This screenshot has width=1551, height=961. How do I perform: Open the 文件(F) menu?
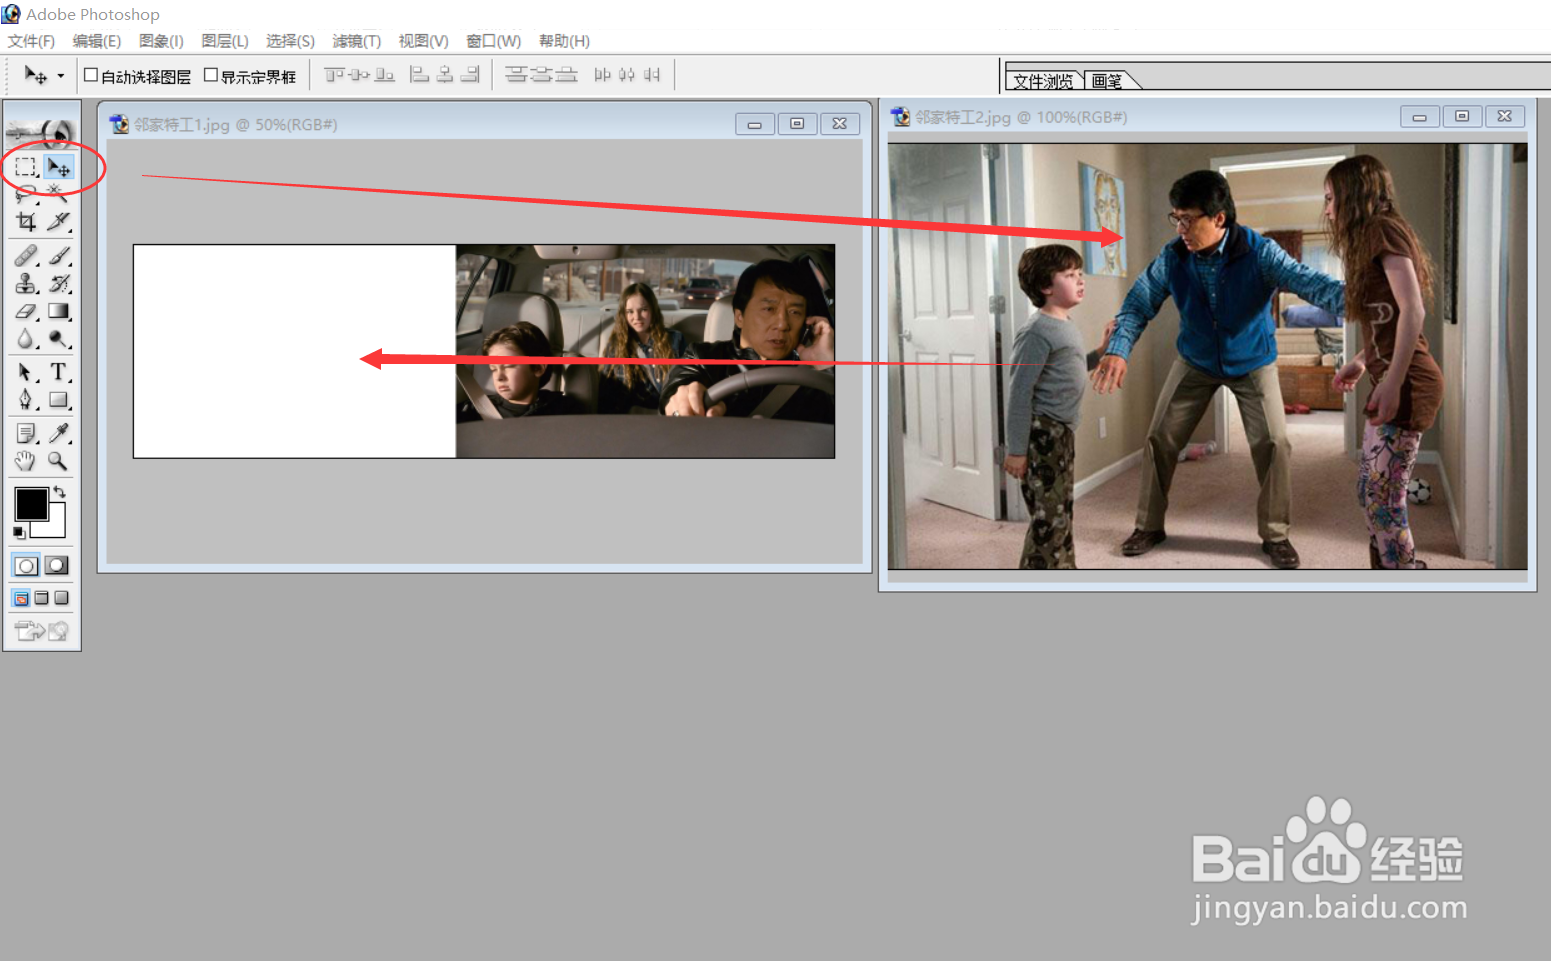[x=31, y=41]
